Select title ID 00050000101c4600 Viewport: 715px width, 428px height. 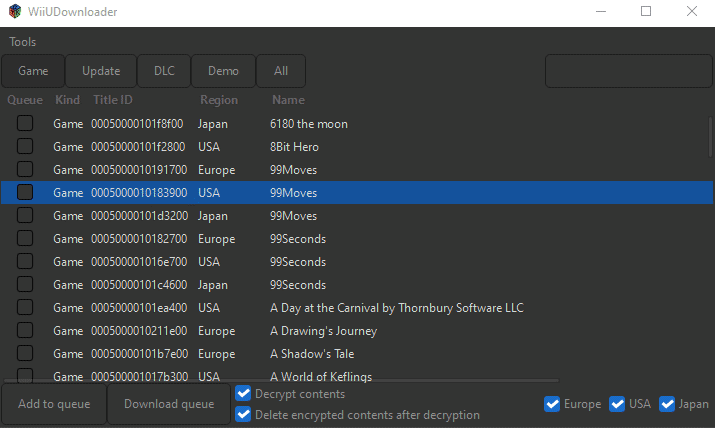click(x=139, y=285)
